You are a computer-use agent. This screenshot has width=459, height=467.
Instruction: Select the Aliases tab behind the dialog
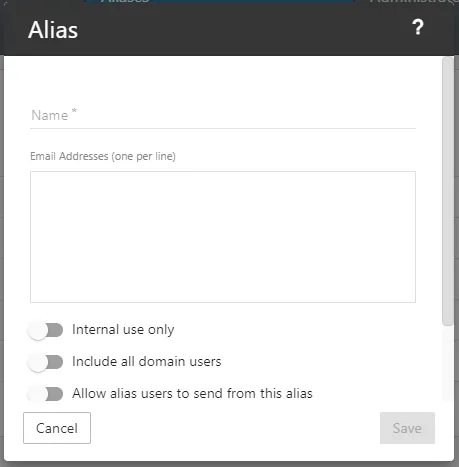click(219, 1)
